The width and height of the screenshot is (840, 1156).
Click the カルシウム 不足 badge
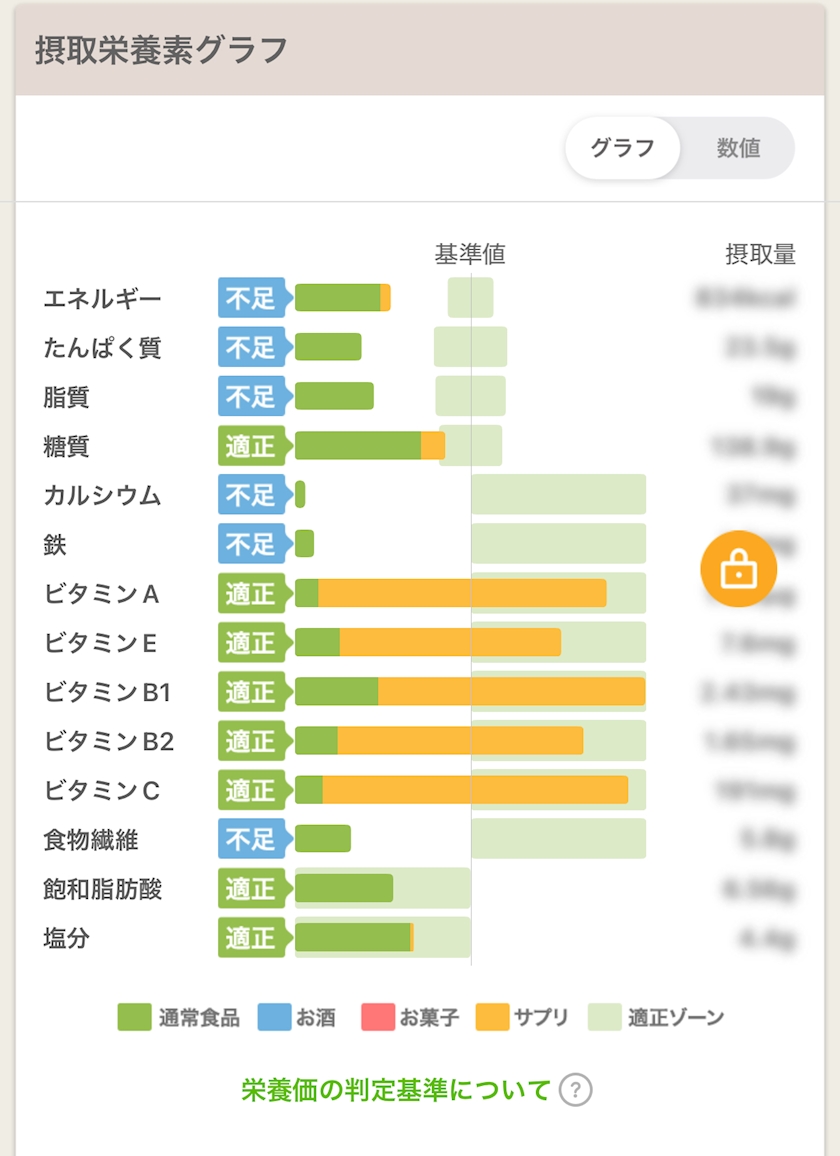click(250, 495)
